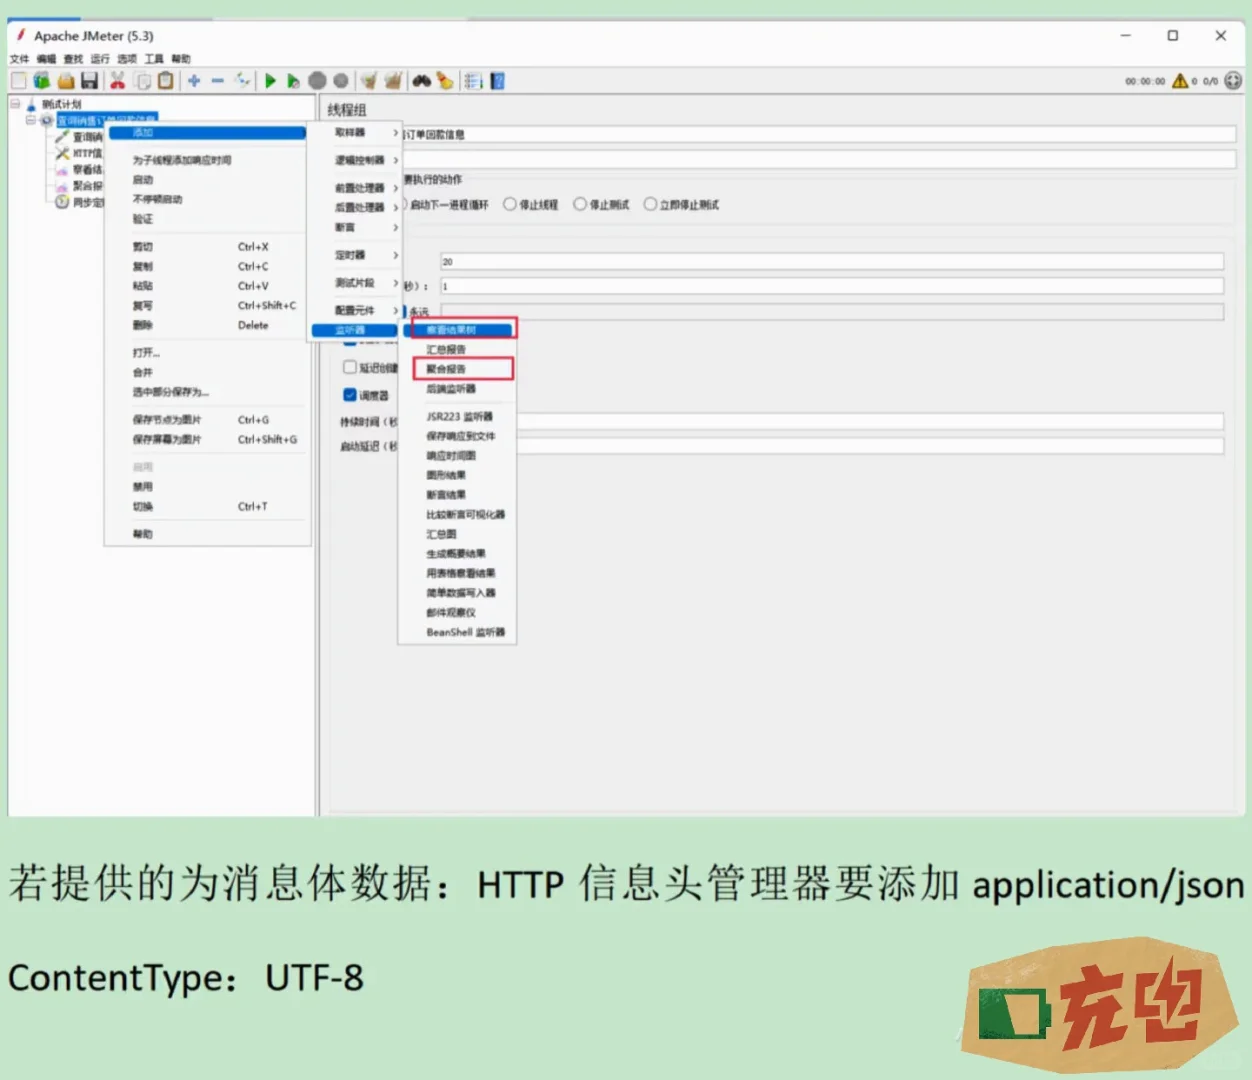Select the 同步定时器 clock tree node
The width and height of the screenshot is (1252, 1080).
[x=79, y=202]
